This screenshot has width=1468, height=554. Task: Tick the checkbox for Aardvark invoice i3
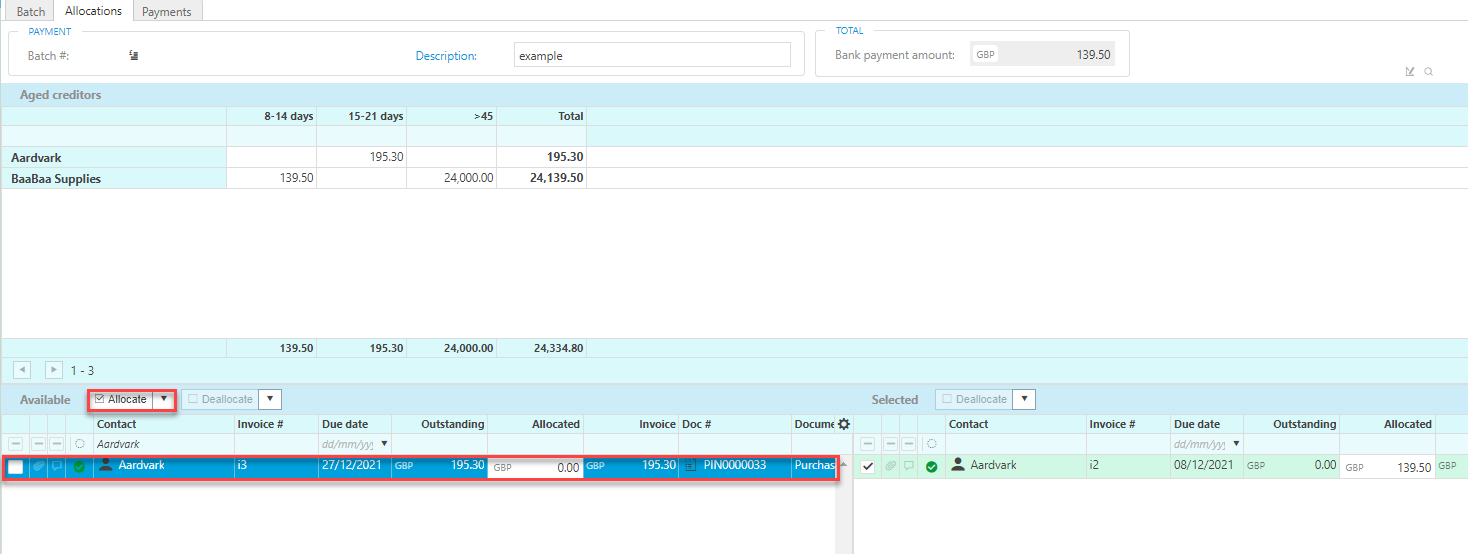click(x=16, y=467)
